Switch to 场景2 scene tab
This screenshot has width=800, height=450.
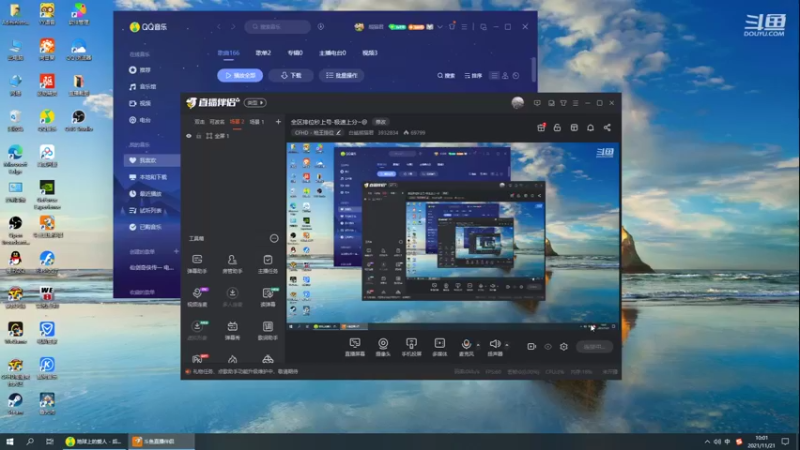(x=237, y=122)
